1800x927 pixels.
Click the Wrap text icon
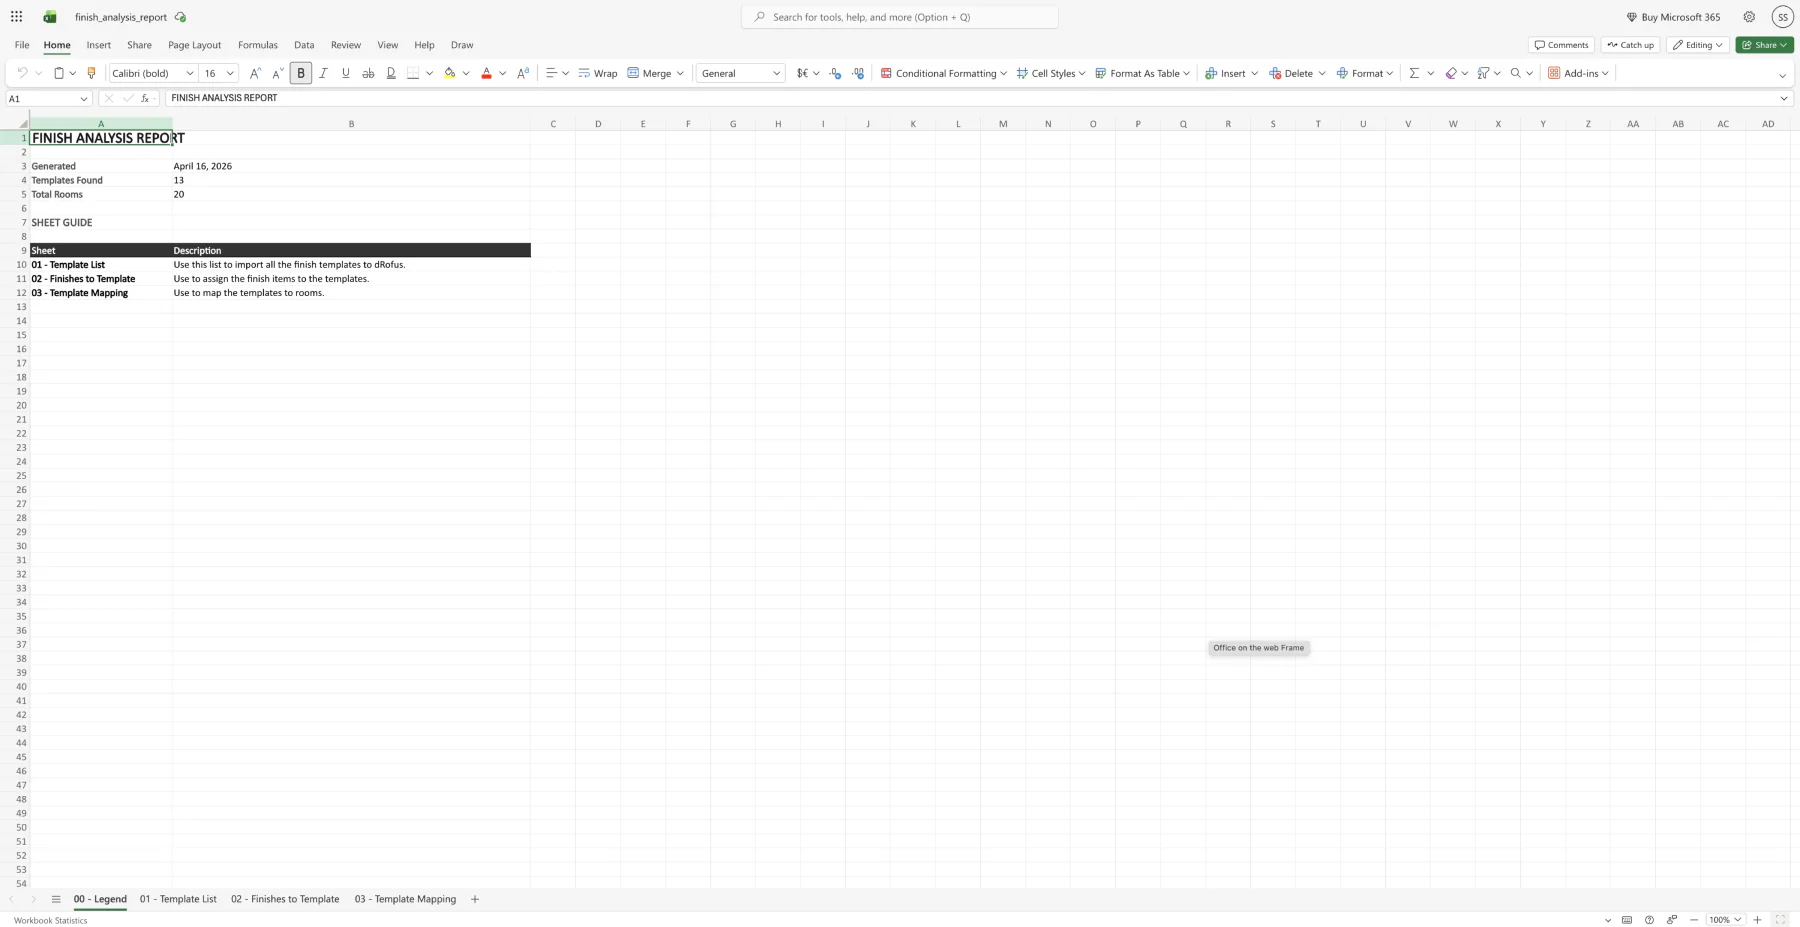tap(598, 72)
